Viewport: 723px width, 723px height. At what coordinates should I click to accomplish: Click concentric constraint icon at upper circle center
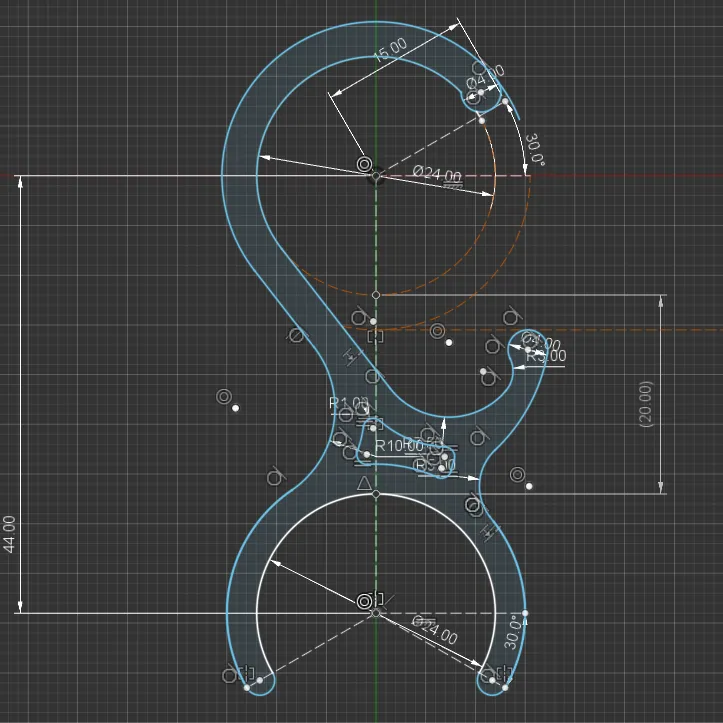click(364, 163)
